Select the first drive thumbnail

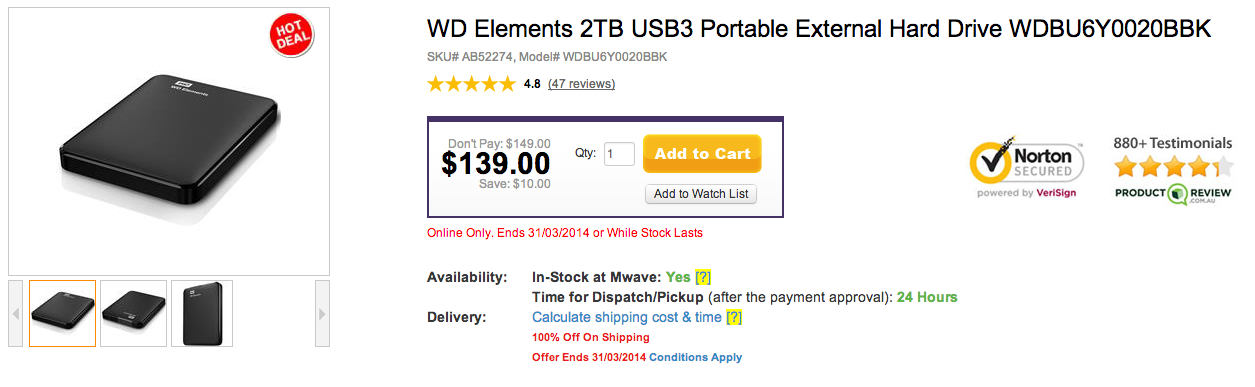(62, 313)
